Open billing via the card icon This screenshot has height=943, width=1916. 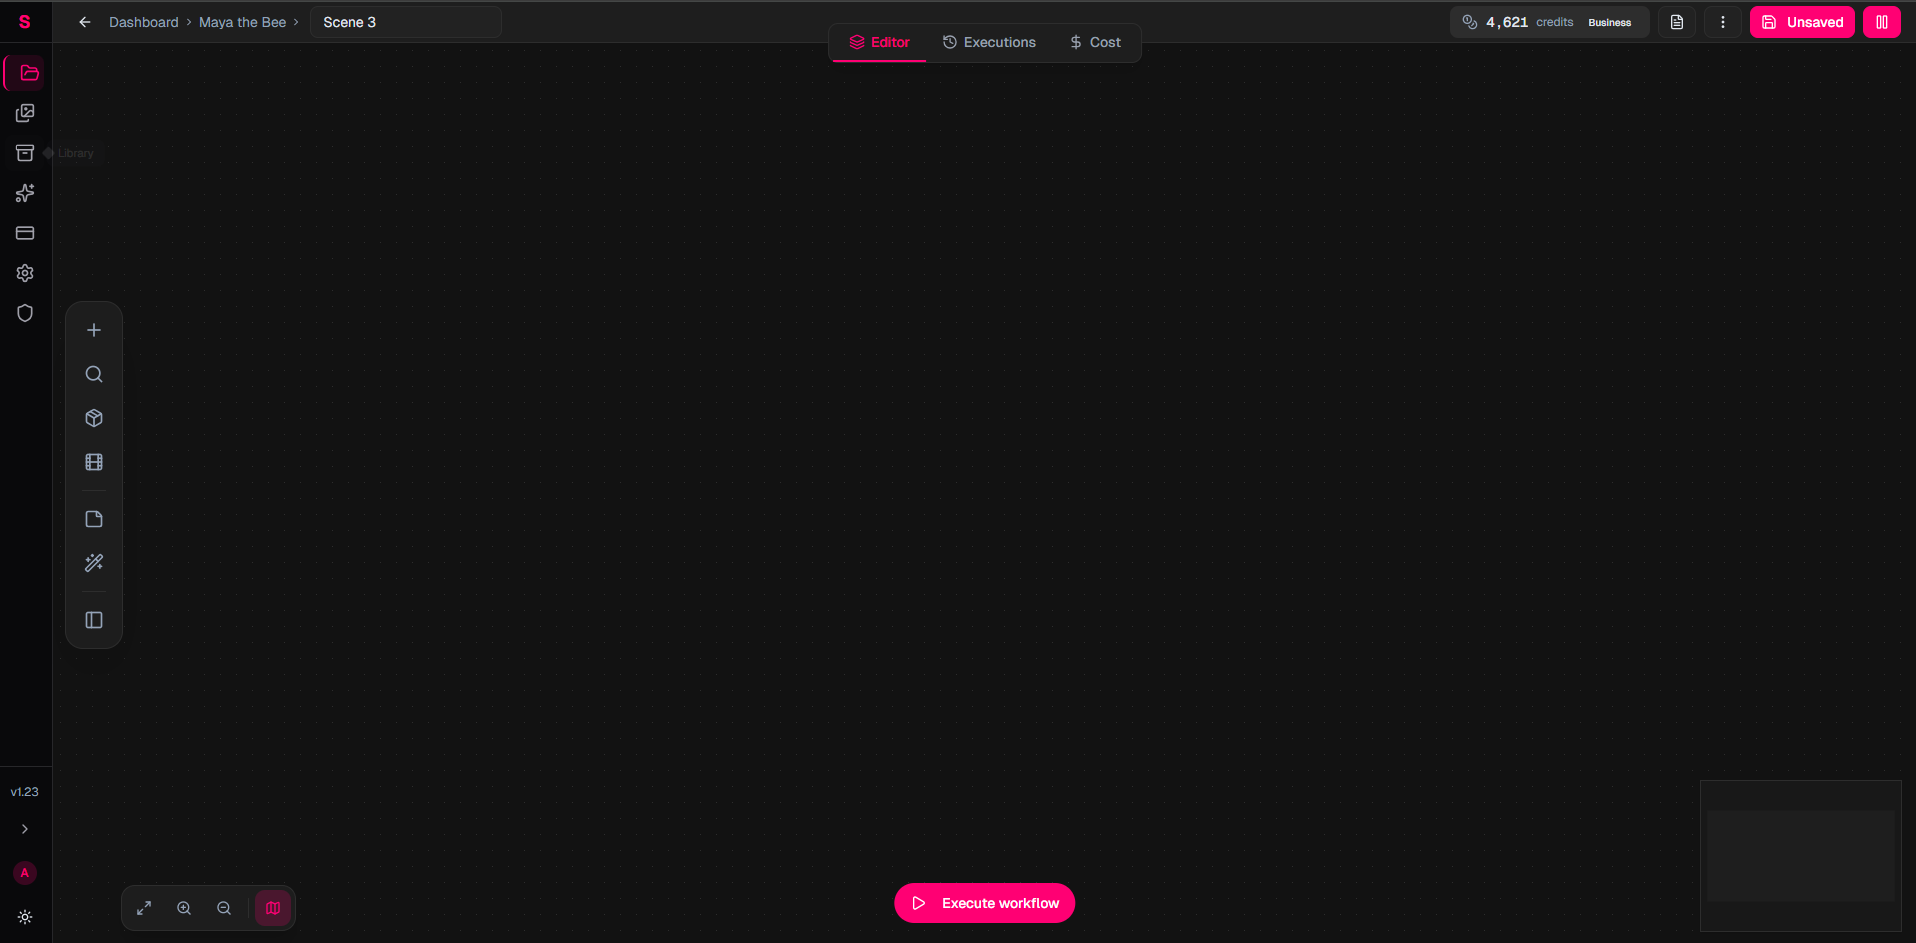[x=25, y=232]
